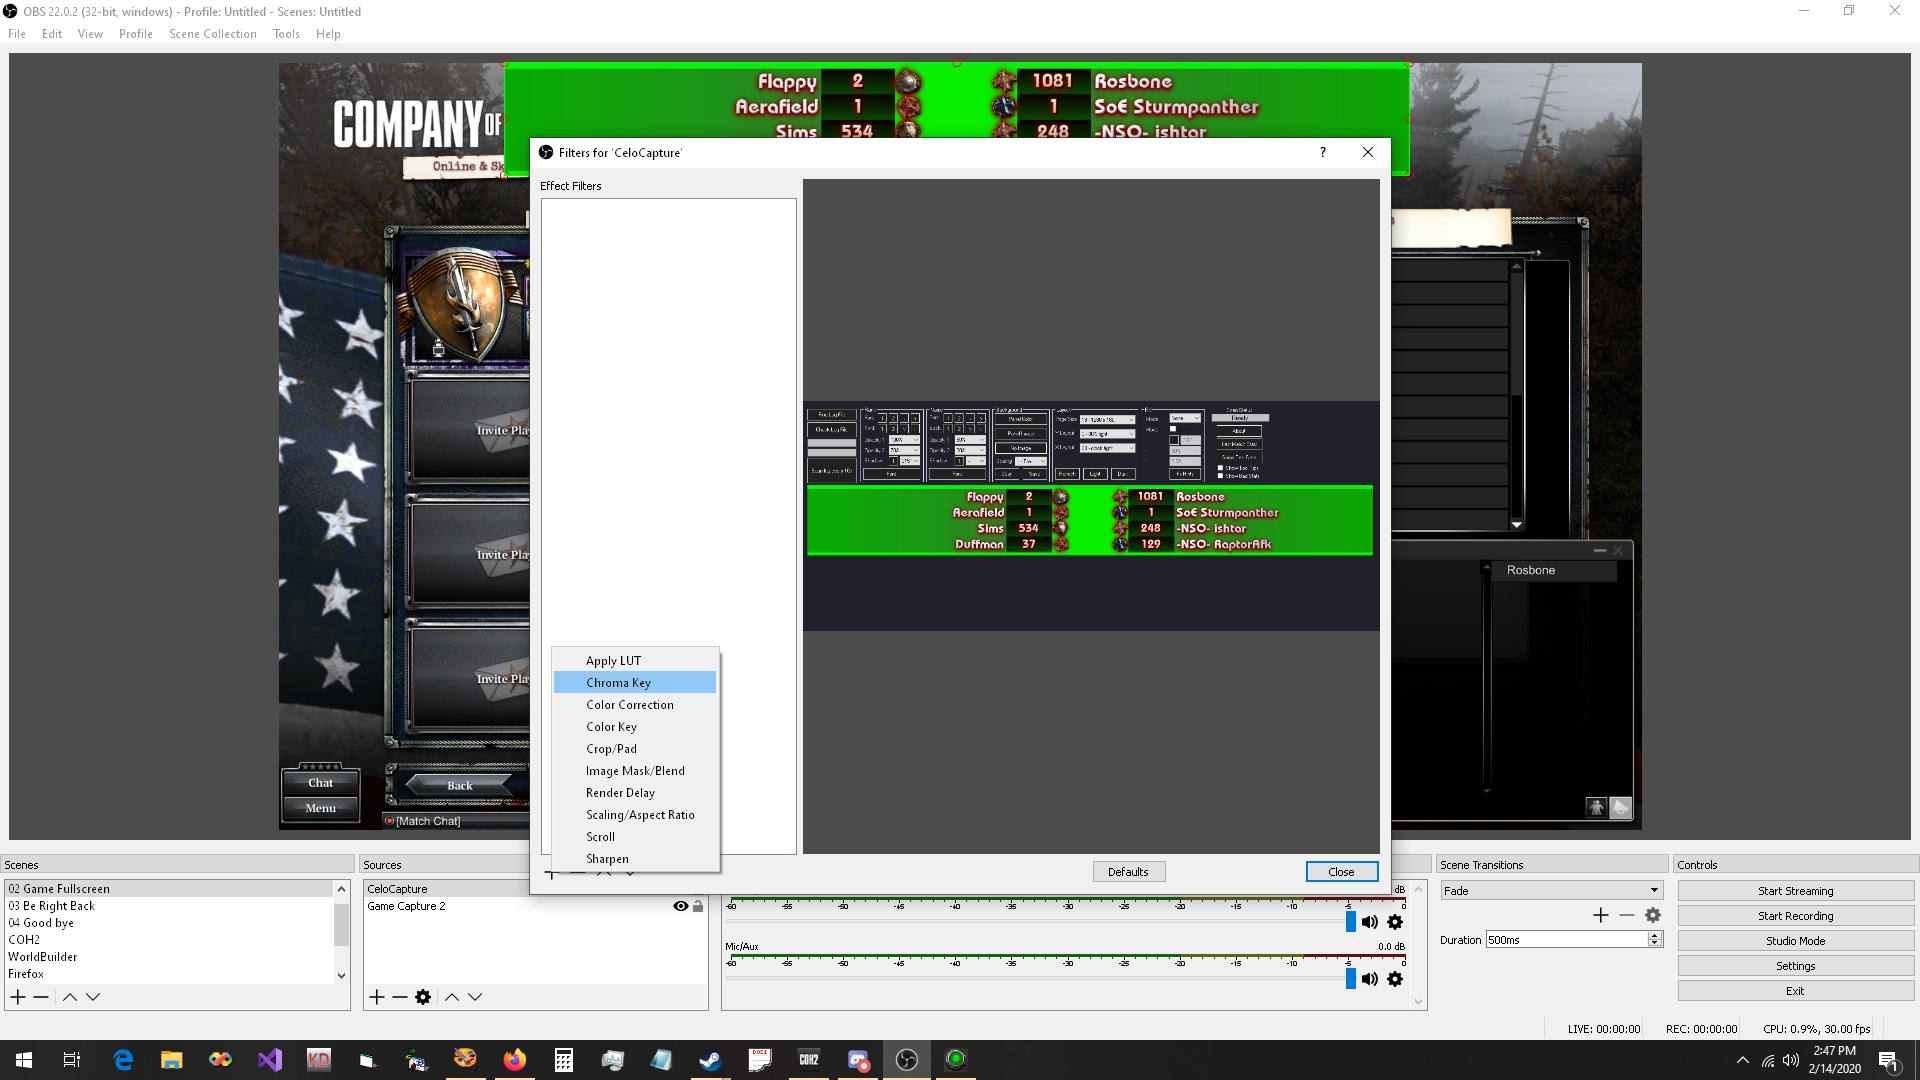1920x1080 pixels.
Task: Open Windows notification center icon
Action: 1889,1060
